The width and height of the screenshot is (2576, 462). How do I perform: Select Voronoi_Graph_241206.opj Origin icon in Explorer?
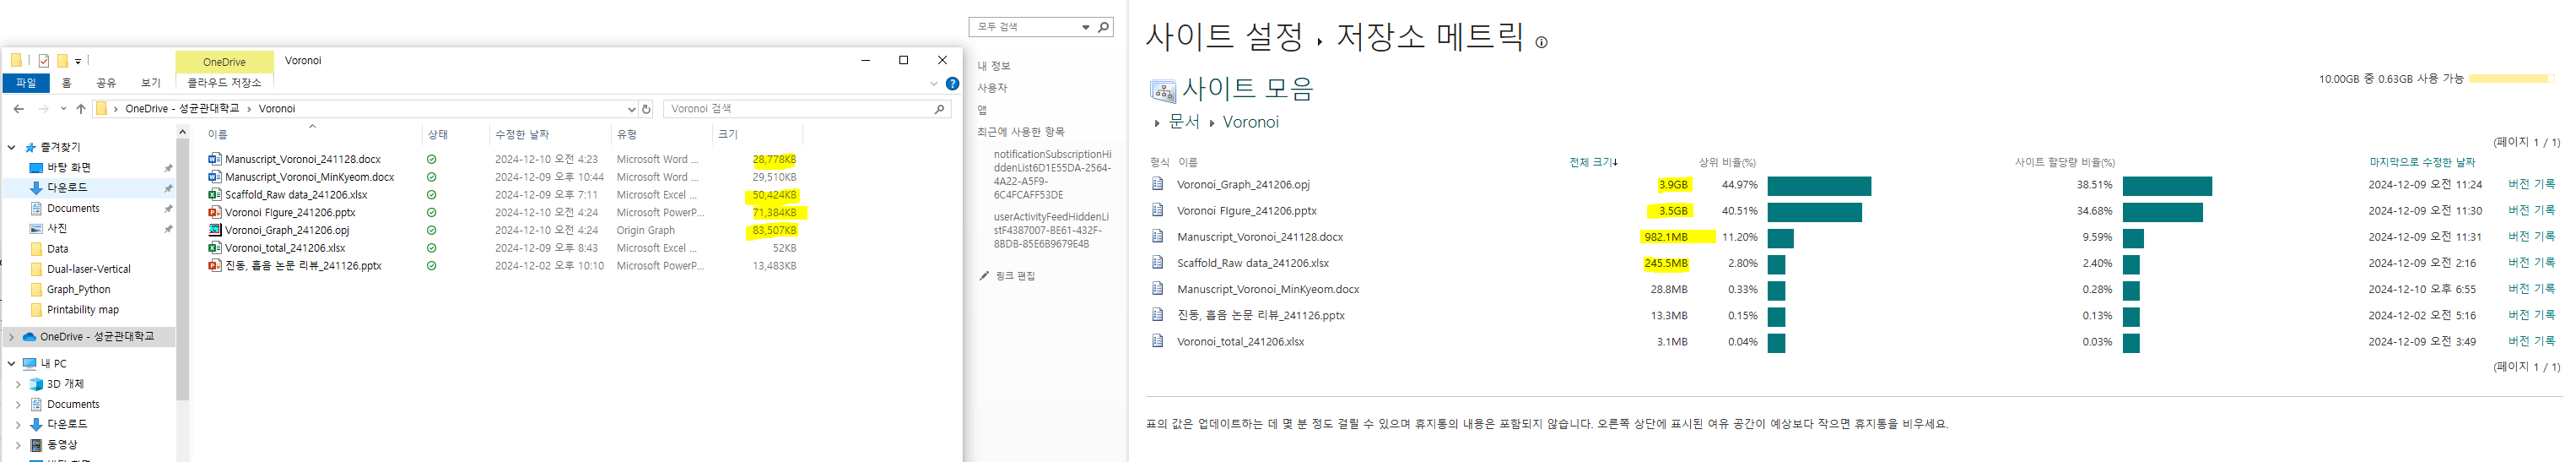[x=214, y=230]
